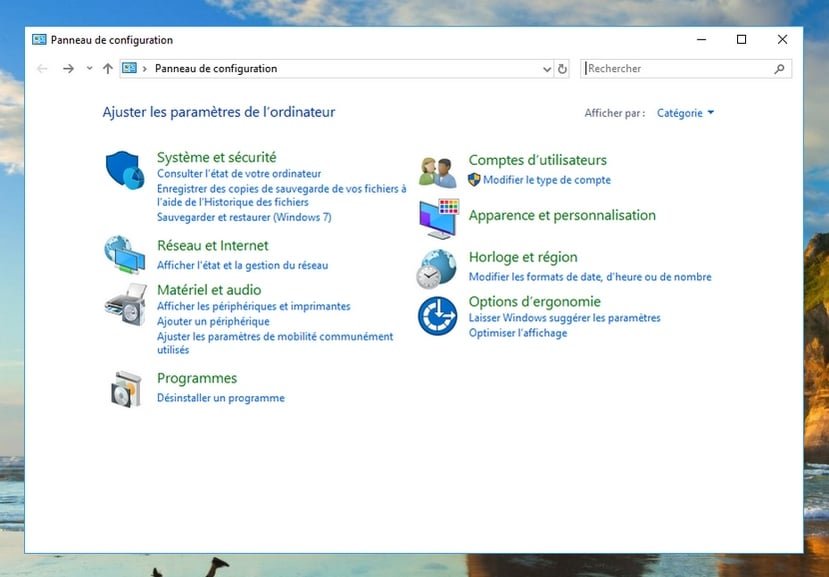This screenshot has height=577, width=829.
Task: Open Comptes d'utilisateurs heading
Action: pyautogui.click(x=538, y=160)
